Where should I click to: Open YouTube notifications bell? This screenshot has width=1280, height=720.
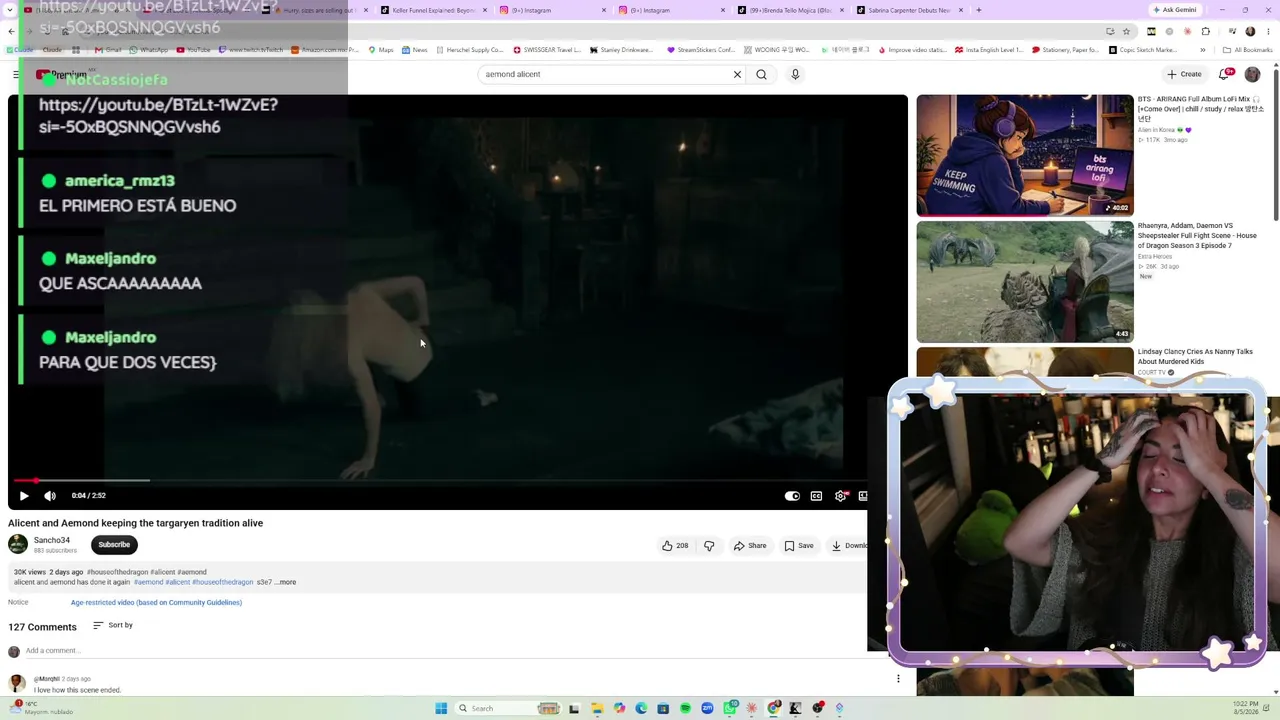click(x=1227, y=74)
